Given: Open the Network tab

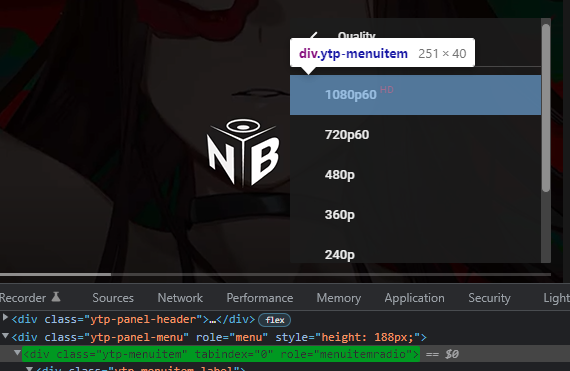Looking at the screenshot, I should (x=180, y=298).
